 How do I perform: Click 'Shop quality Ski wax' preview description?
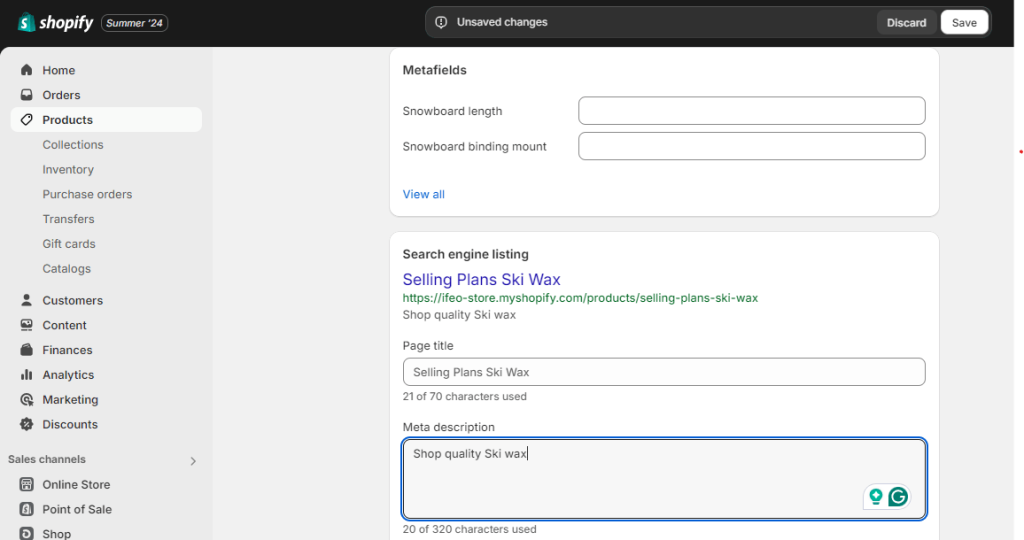coord(459,315)
